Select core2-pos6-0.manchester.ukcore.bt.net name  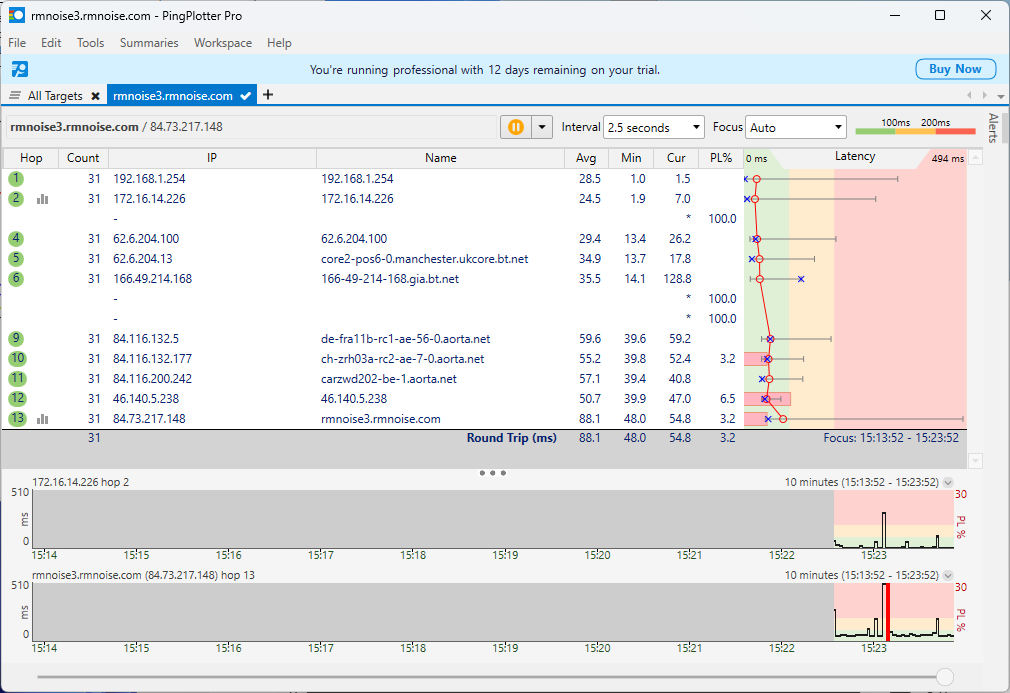(x=424, y=259)
